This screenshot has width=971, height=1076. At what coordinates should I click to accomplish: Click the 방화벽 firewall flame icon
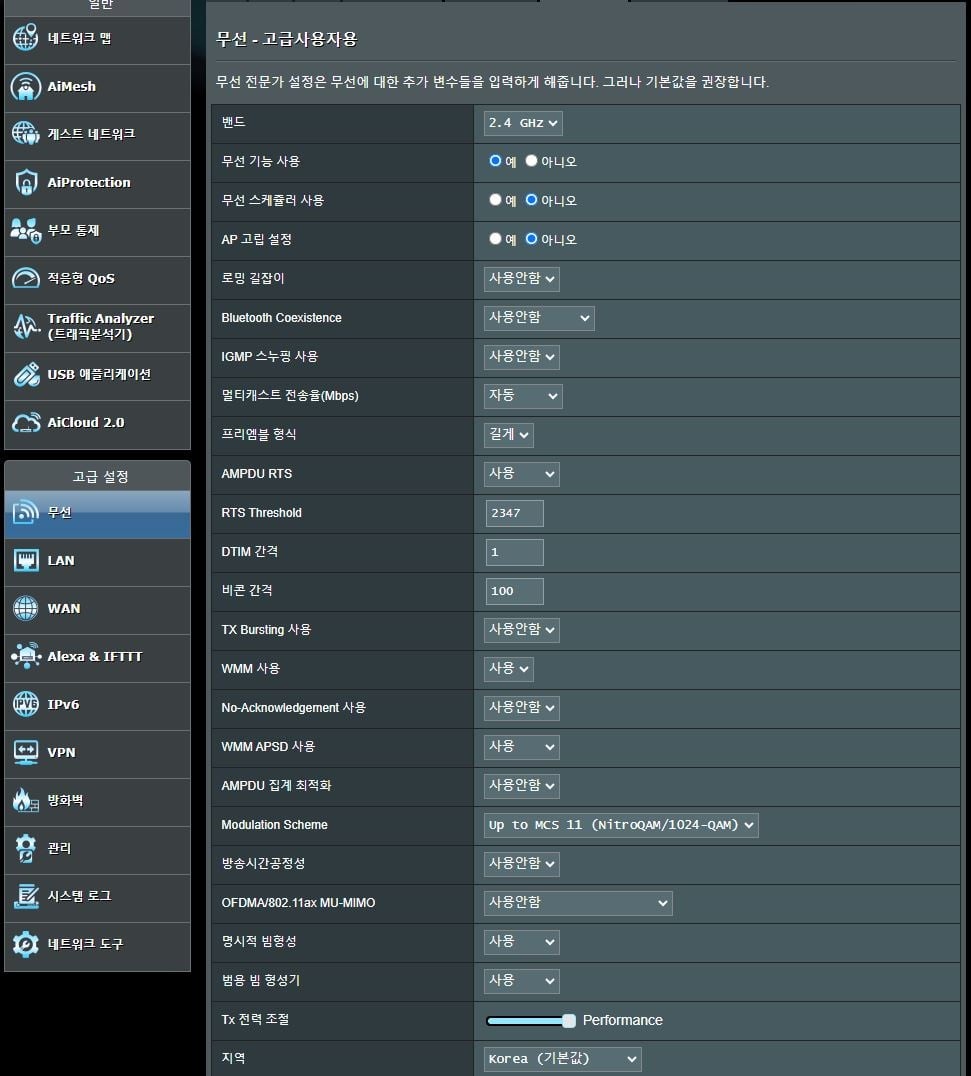(25, 800)
